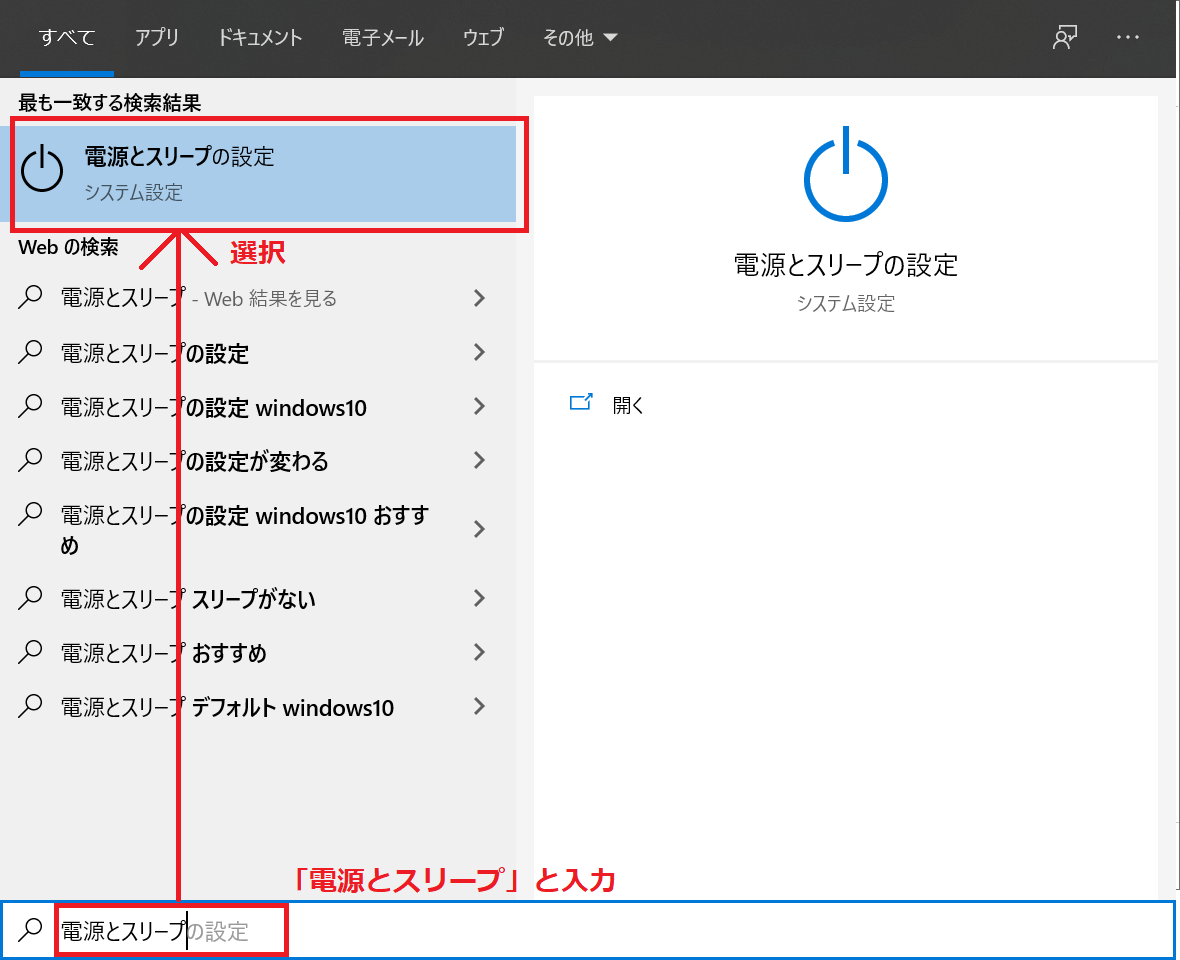Select the ウェブ filter tab

(x=483, y=38)
